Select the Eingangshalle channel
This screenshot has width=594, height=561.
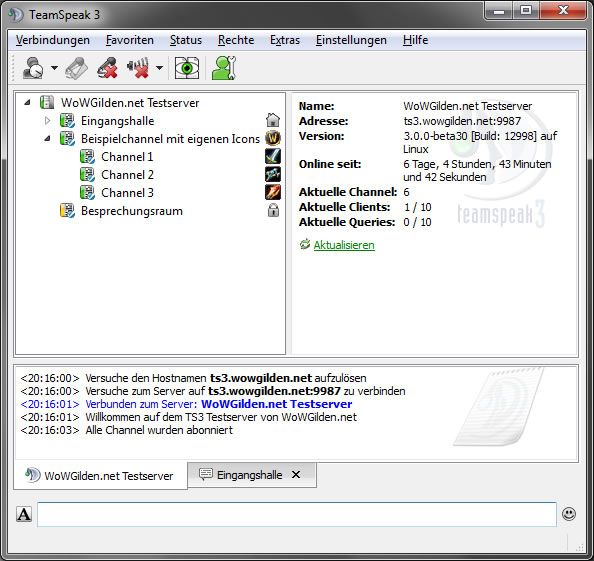click(117, 121)
